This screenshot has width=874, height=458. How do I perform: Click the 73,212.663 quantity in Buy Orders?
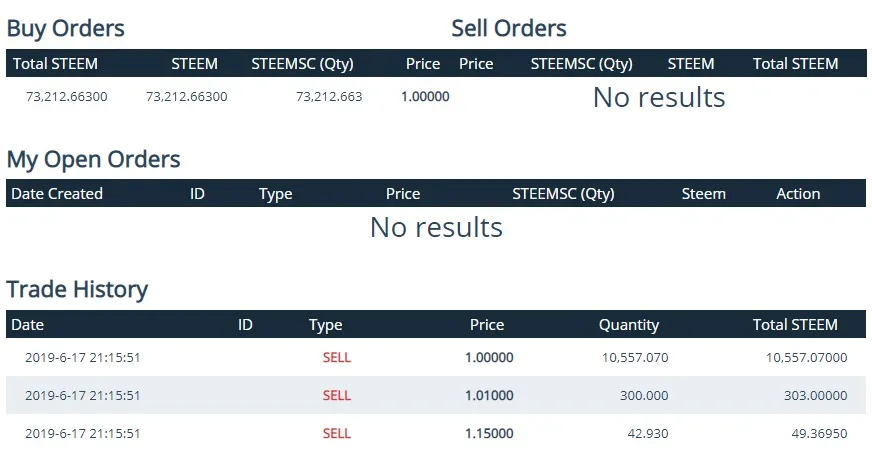[x=329, y=96]
